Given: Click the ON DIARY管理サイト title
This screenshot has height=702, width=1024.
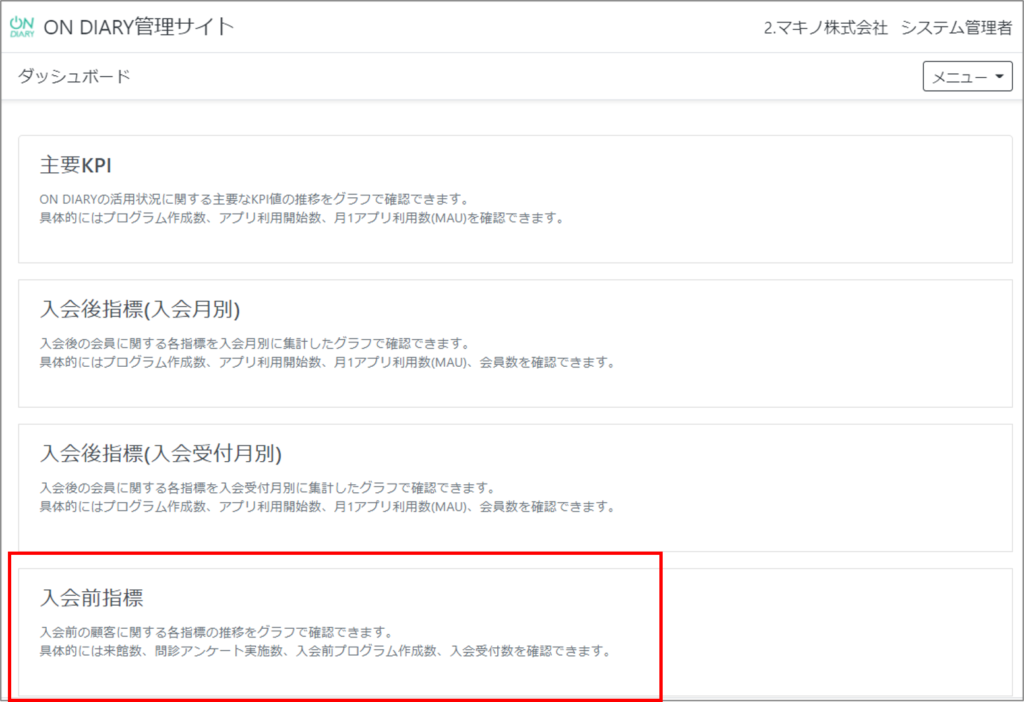Looking at the screenshot, I should tap(138, 26).
